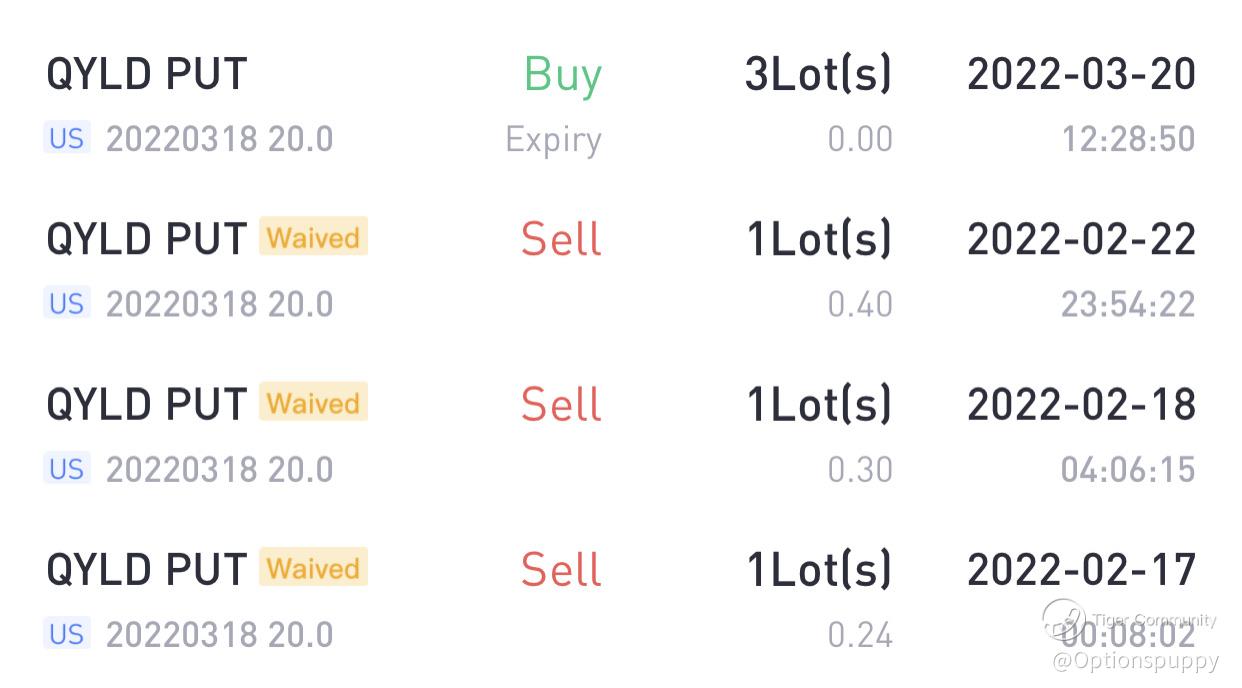Select Sell label on 2022-02-17 order

pos(561,570)
